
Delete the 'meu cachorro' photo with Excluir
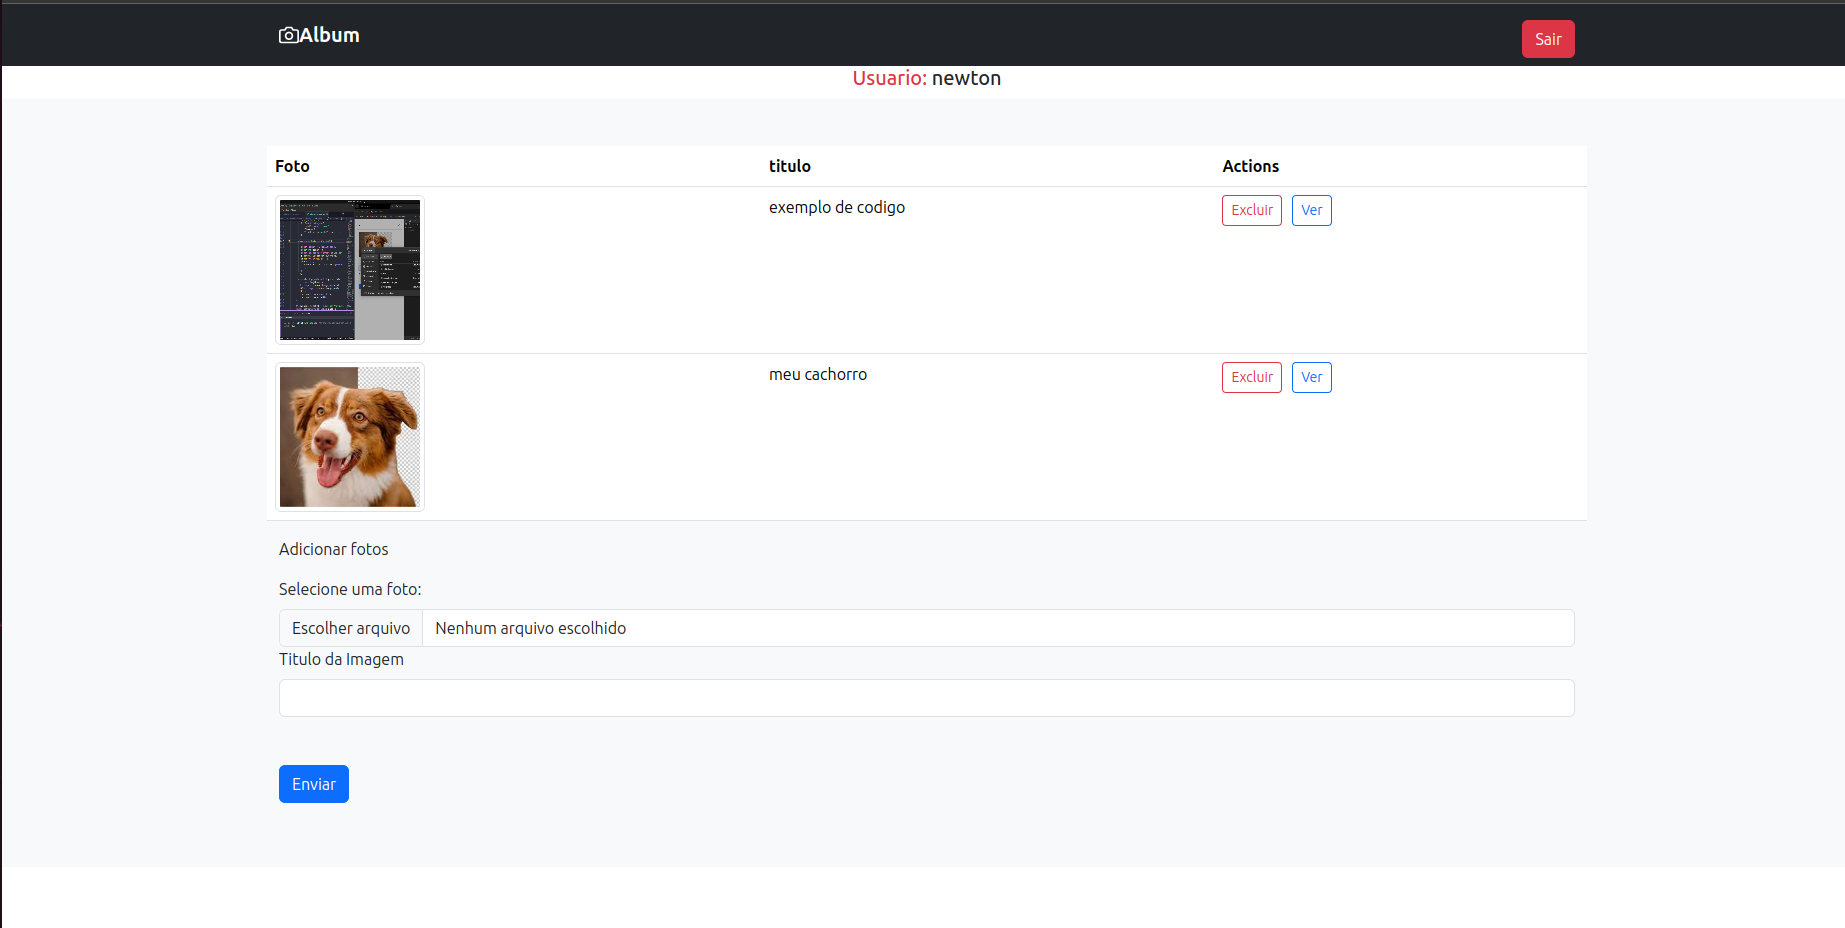pyautogui.click(x=1251, y=377)
